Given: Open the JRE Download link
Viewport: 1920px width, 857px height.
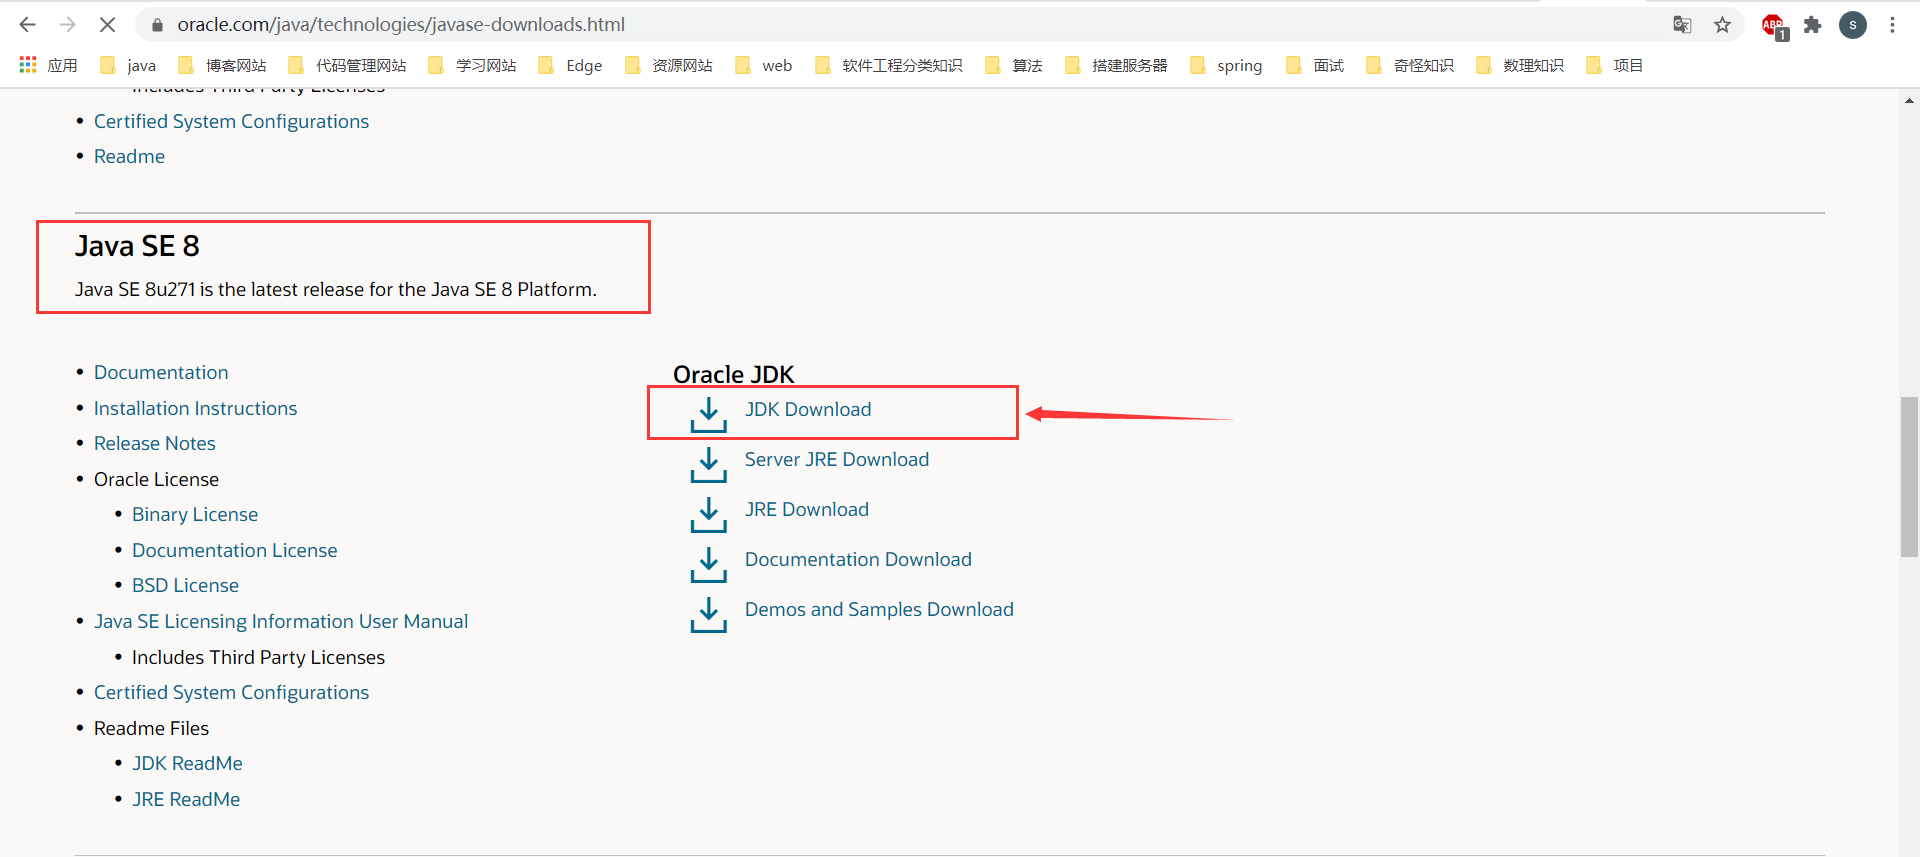Looking at the screenshot, I should 807,509.
